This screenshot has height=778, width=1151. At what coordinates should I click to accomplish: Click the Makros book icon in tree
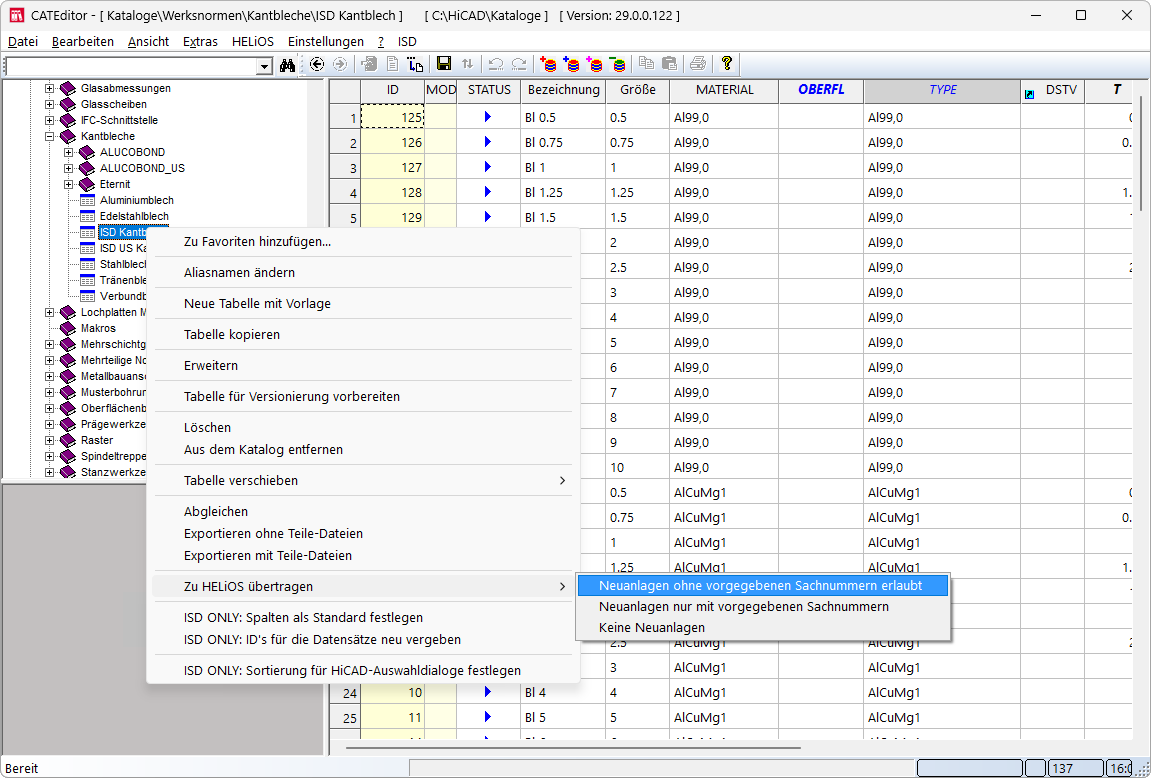[68, 328]
